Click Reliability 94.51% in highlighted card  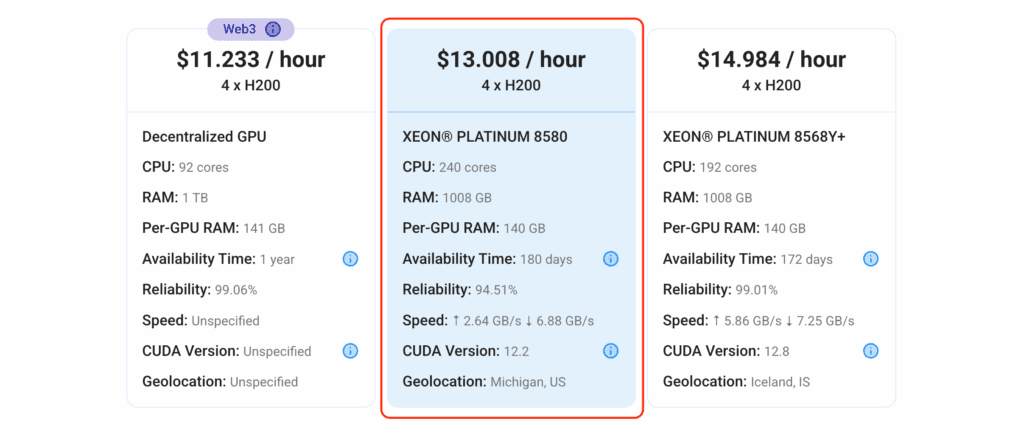(460, 290)
